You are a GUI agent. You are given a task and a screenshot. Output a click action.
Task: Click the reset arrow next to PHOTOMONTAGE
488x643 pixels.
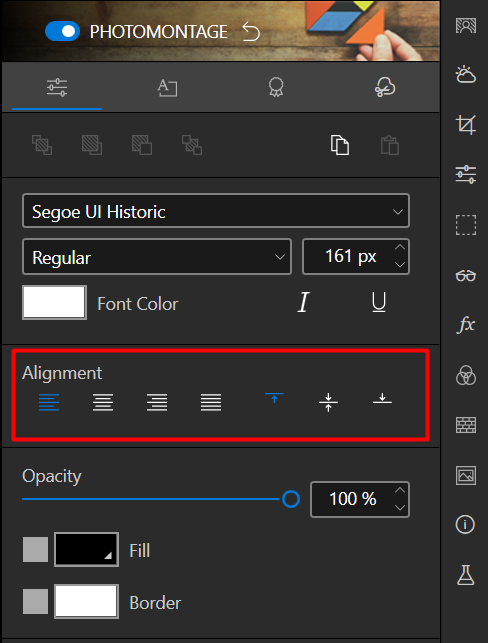251,32
